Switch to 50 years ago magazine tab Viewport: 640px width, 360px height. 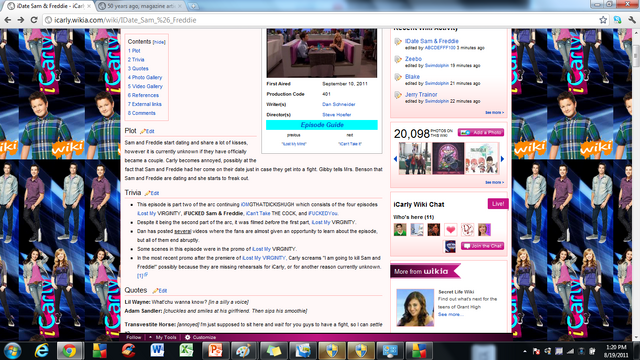[x=141, y=6]
